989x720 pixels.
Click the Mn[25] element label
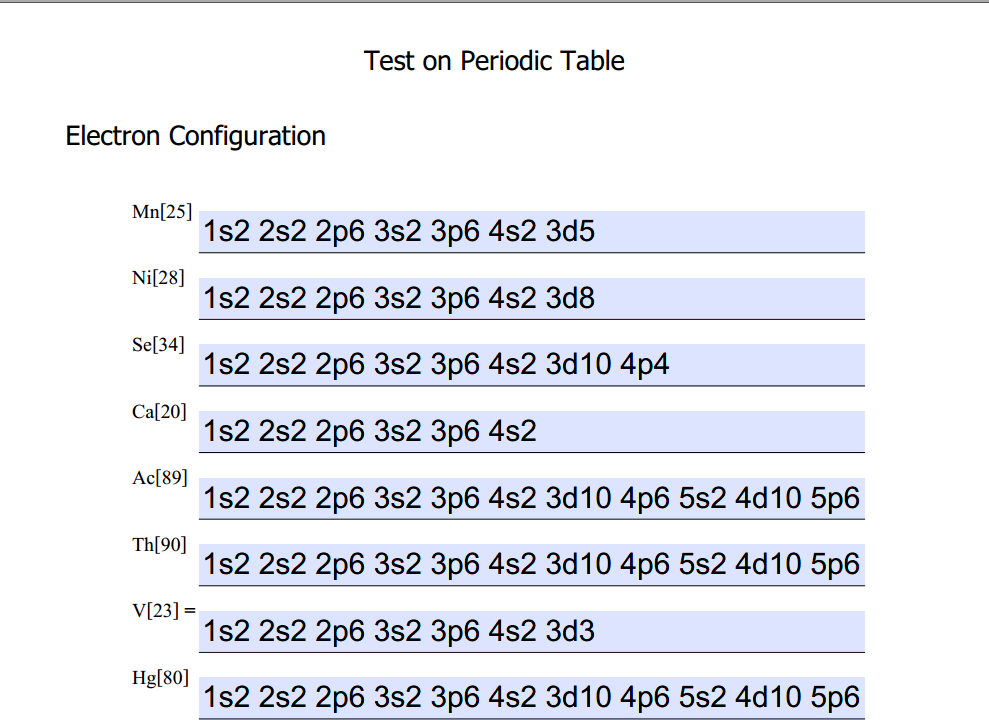pyautogui.click(x=161, y=212)
